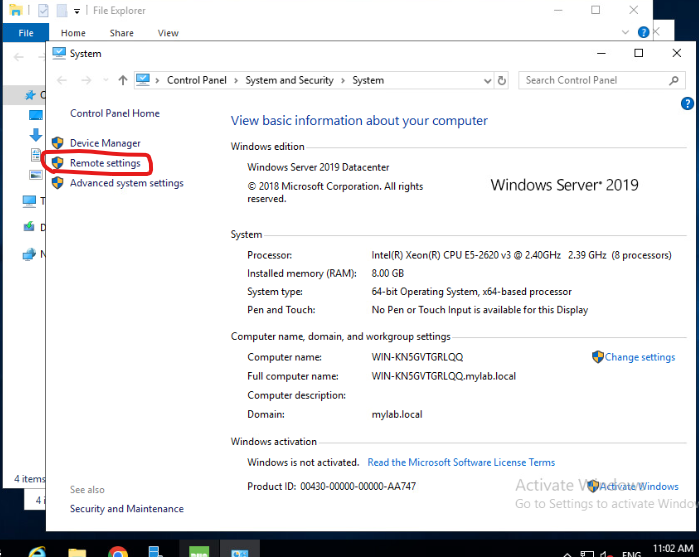
Task: Select This PC icon in File Explorer
Action: tap(29, 201)
